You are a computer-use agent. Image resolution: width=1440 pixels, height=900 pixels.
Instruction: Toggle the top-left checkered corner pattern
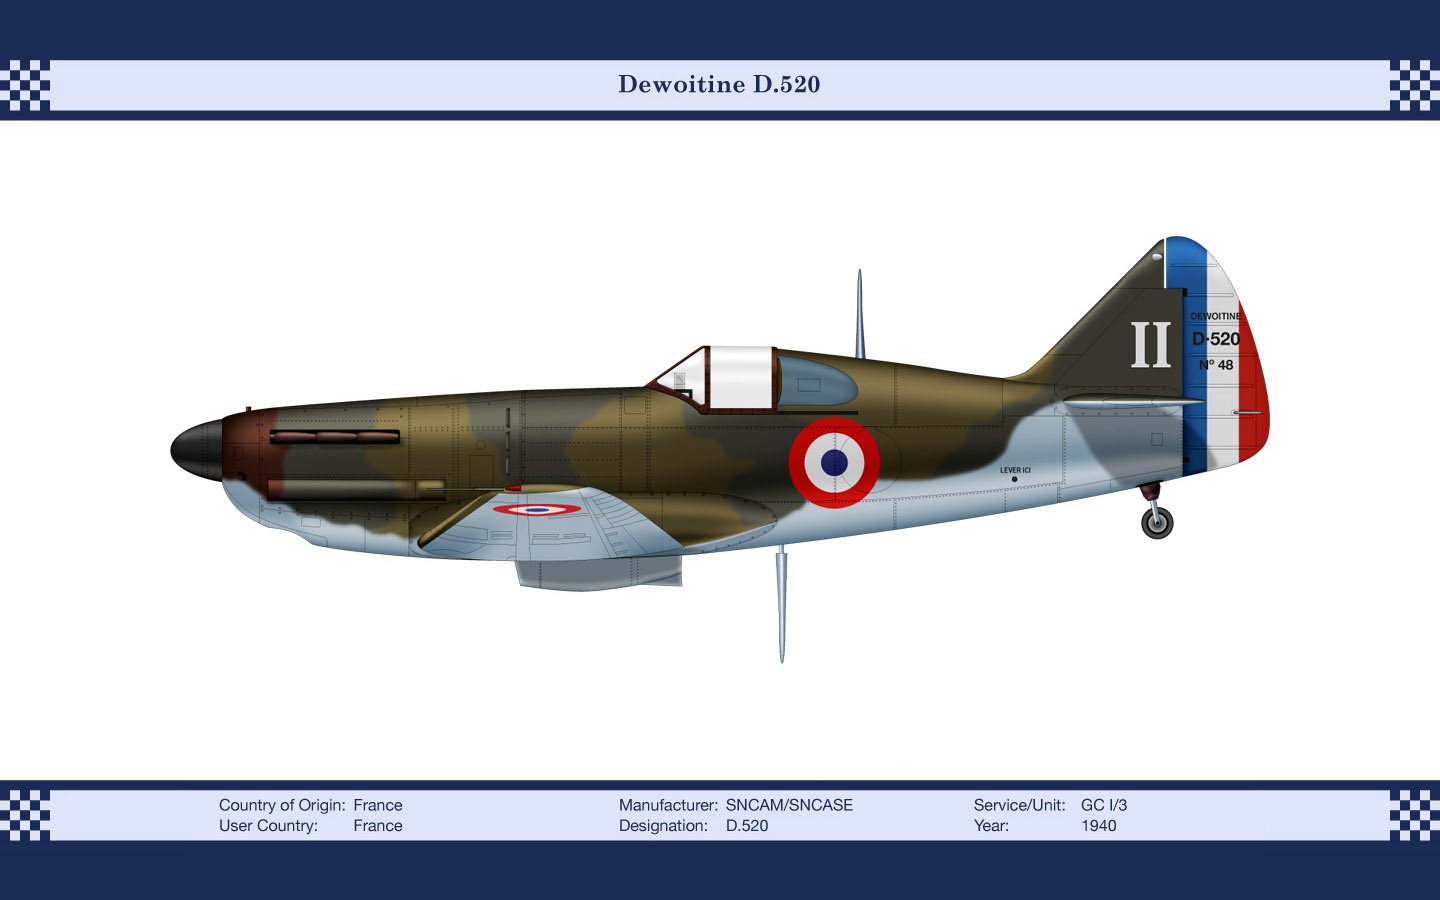(x=25, y=85)
